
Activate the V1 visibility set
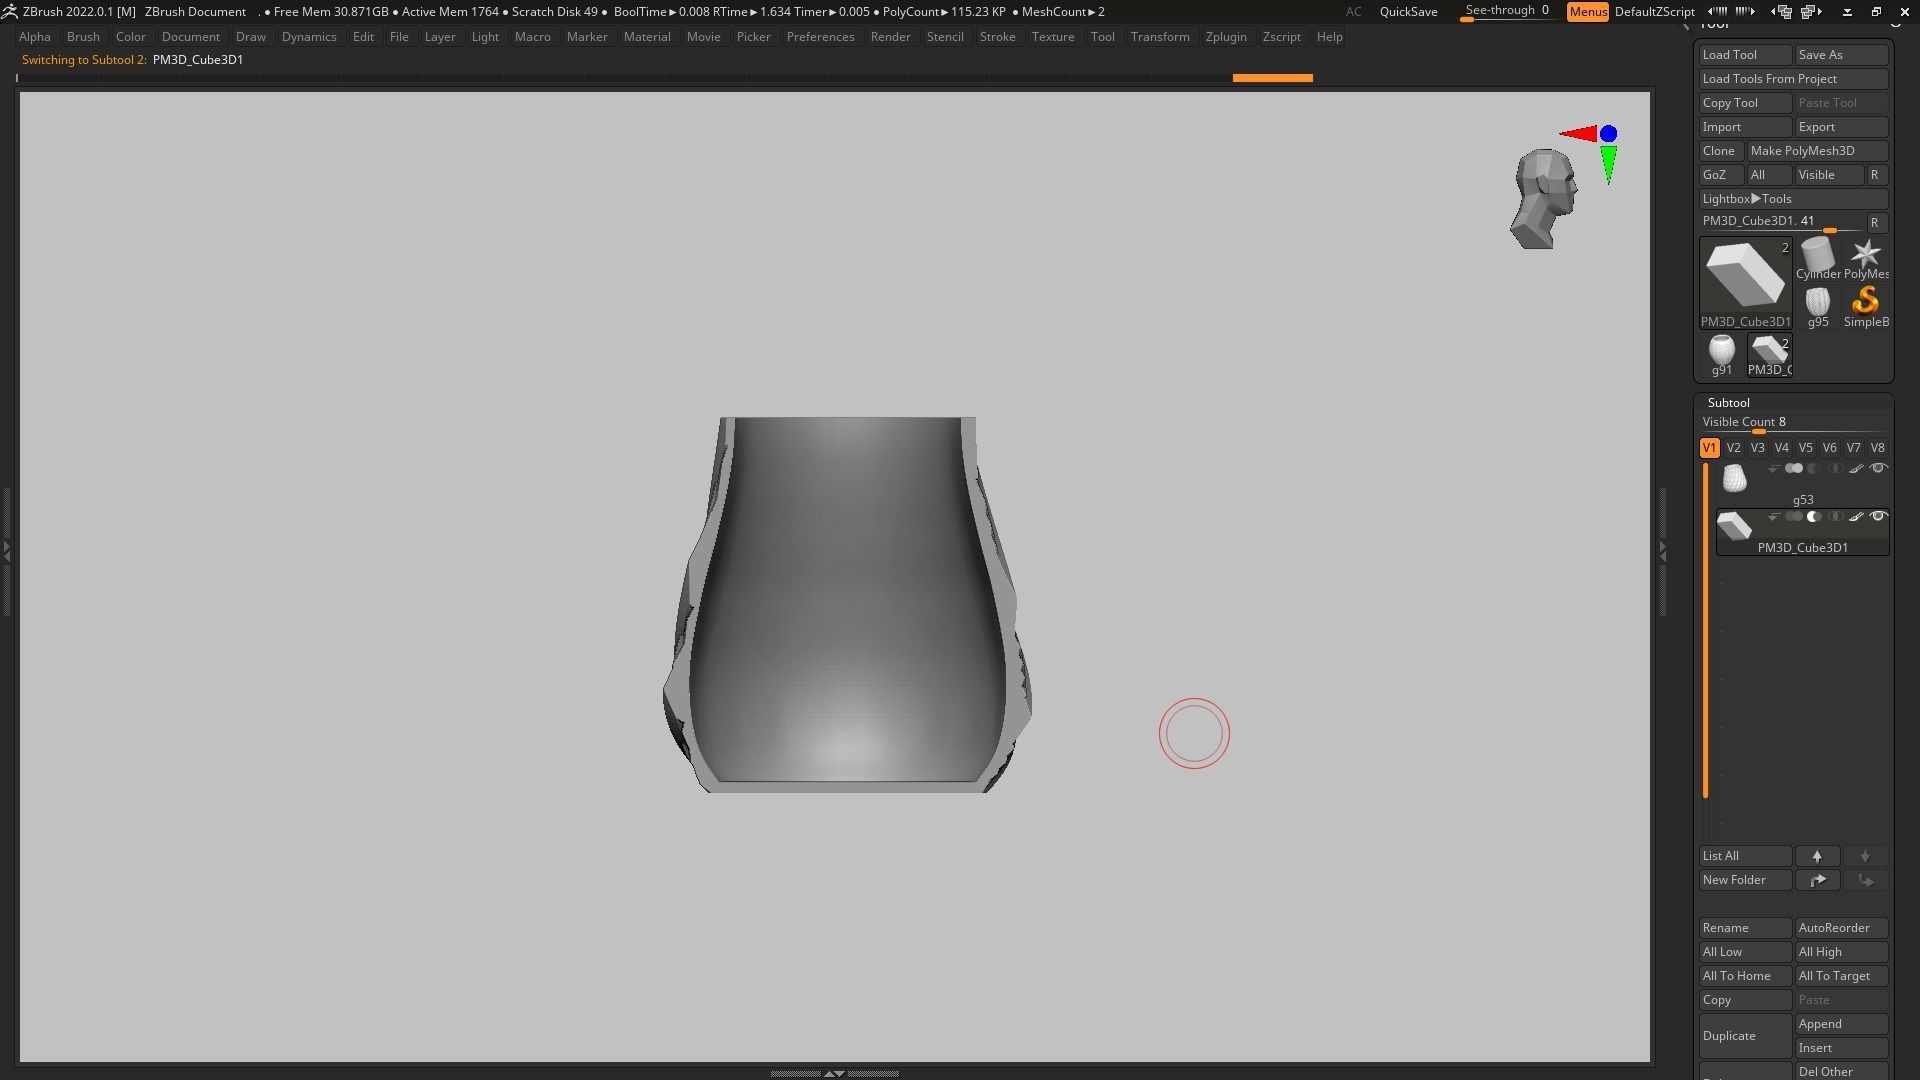pos(1709,448)
